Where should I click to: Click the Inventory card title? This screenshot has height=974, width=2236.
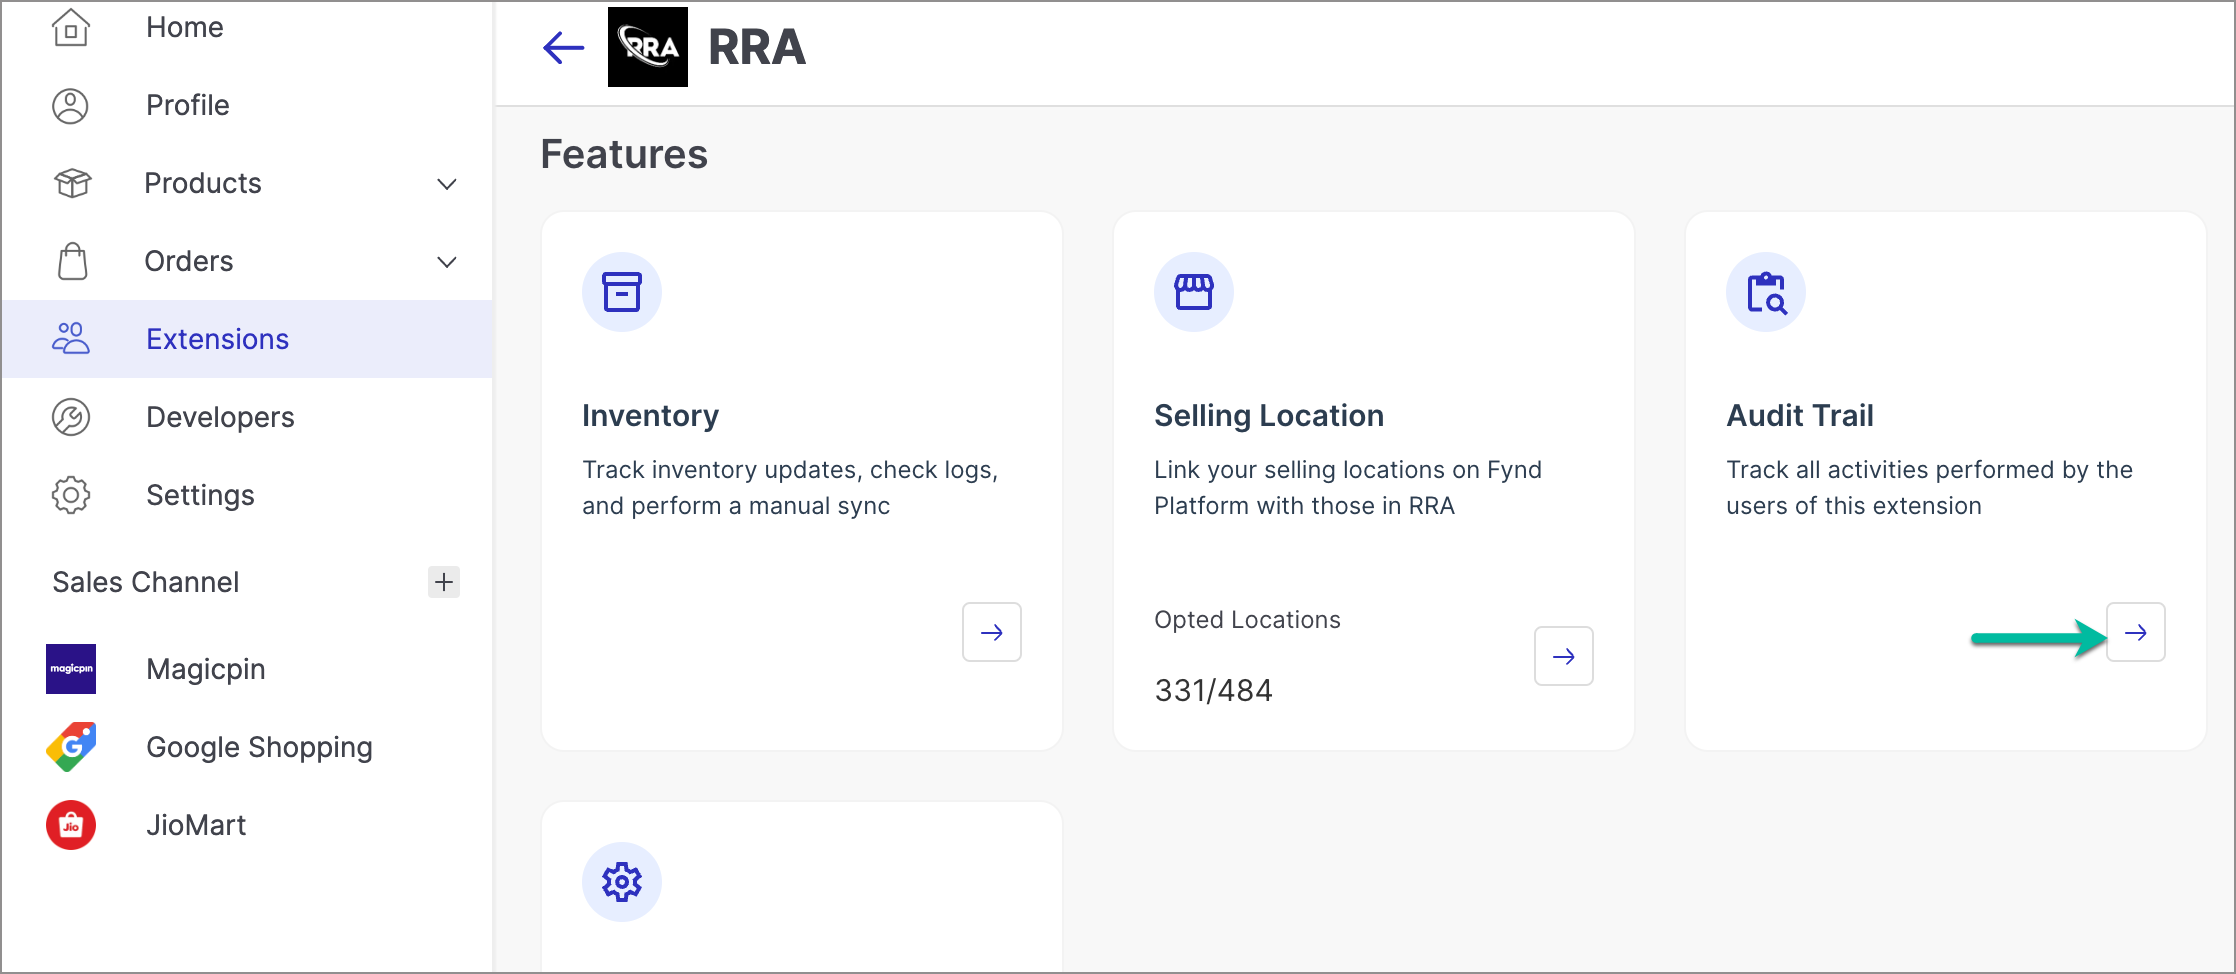pyautogui.click(x=650, y=415)
